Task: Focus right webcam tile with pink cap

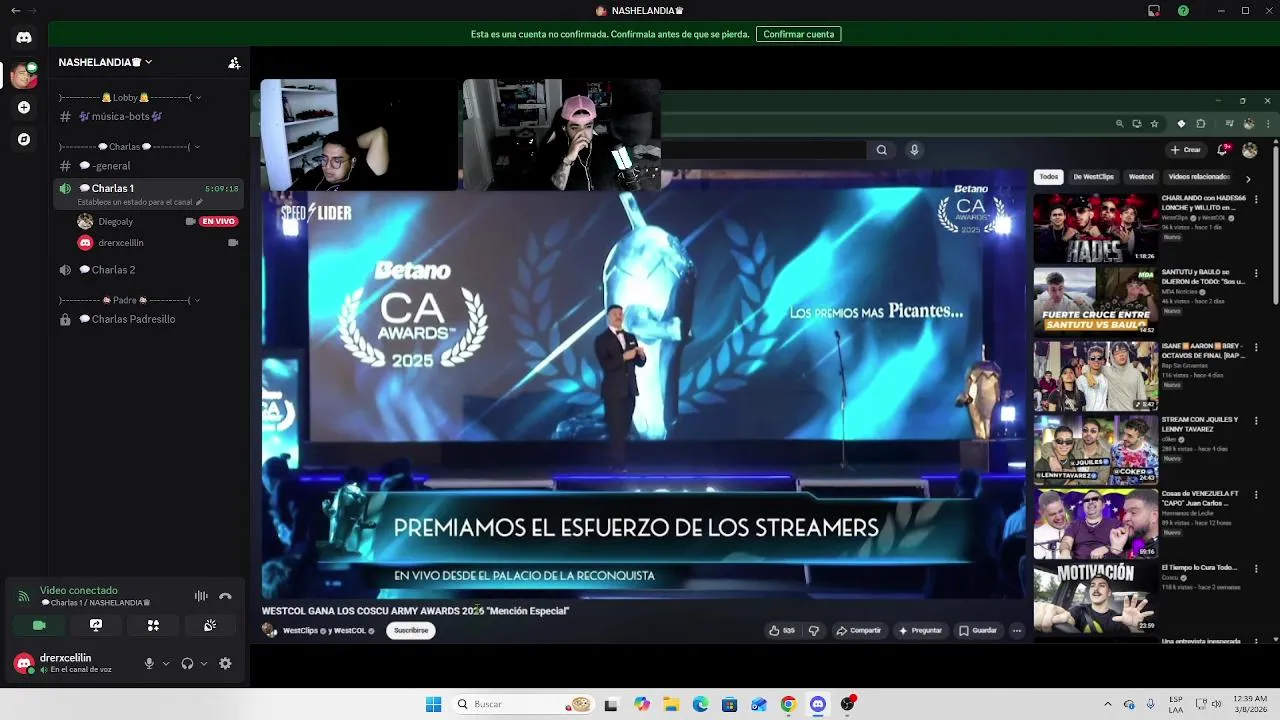Action: point(561,135)
